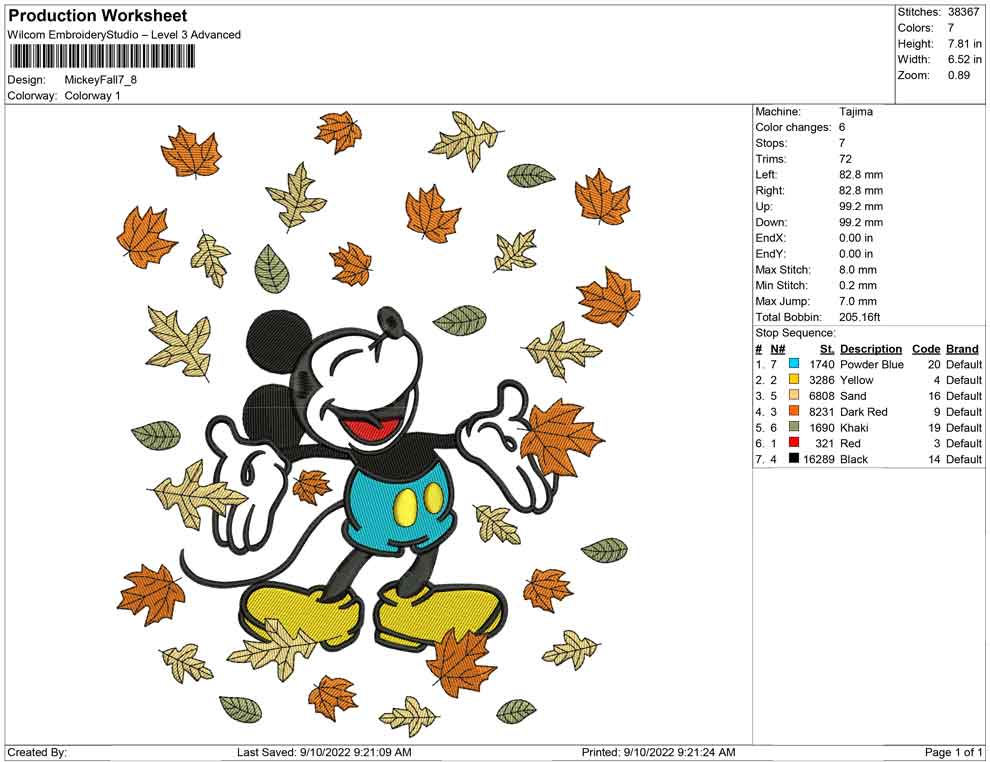Click the design name MickeyFall7_8

click(x=101, y=80)
